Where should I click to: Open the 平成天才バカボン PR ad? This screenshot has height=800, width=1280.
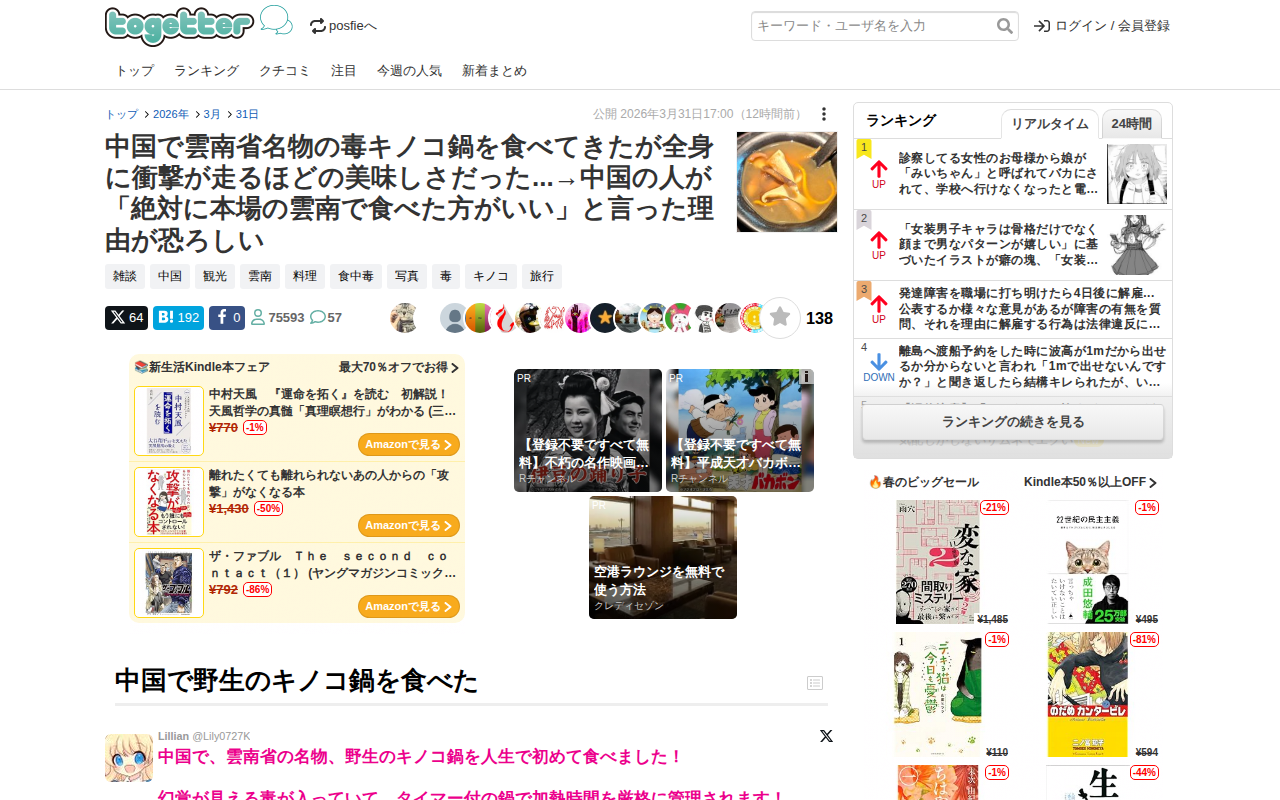(x=740, y=430)
